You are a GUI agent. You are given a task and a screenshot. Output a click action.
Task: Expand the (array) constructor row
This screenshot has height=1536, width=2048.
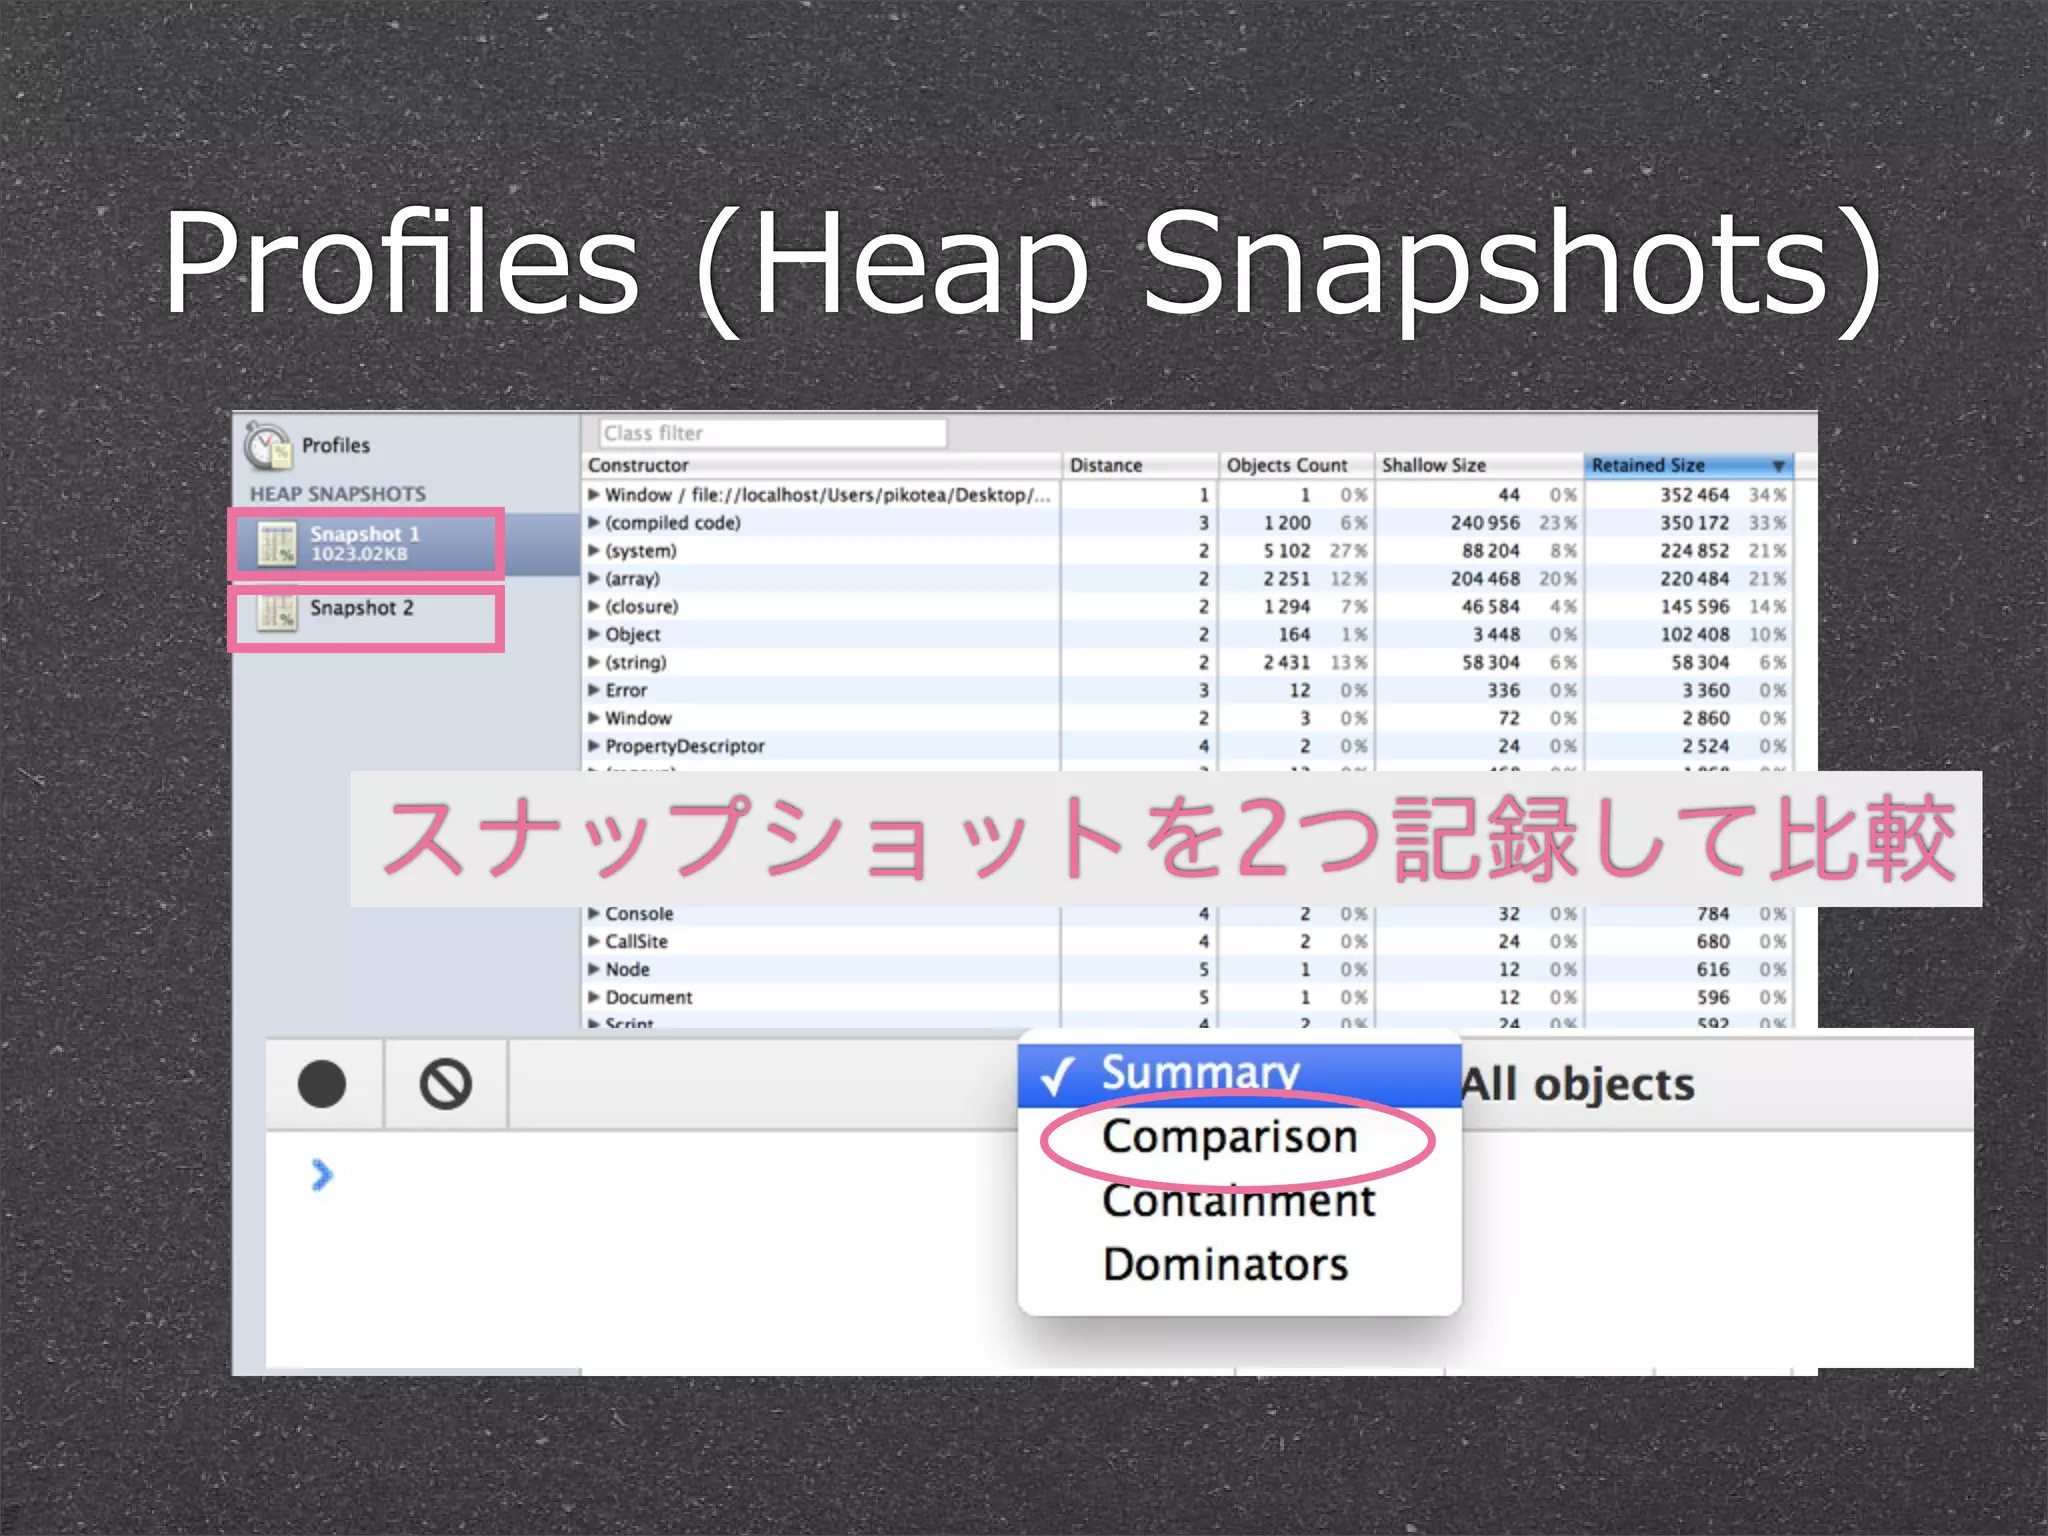(x=594, y=579)
